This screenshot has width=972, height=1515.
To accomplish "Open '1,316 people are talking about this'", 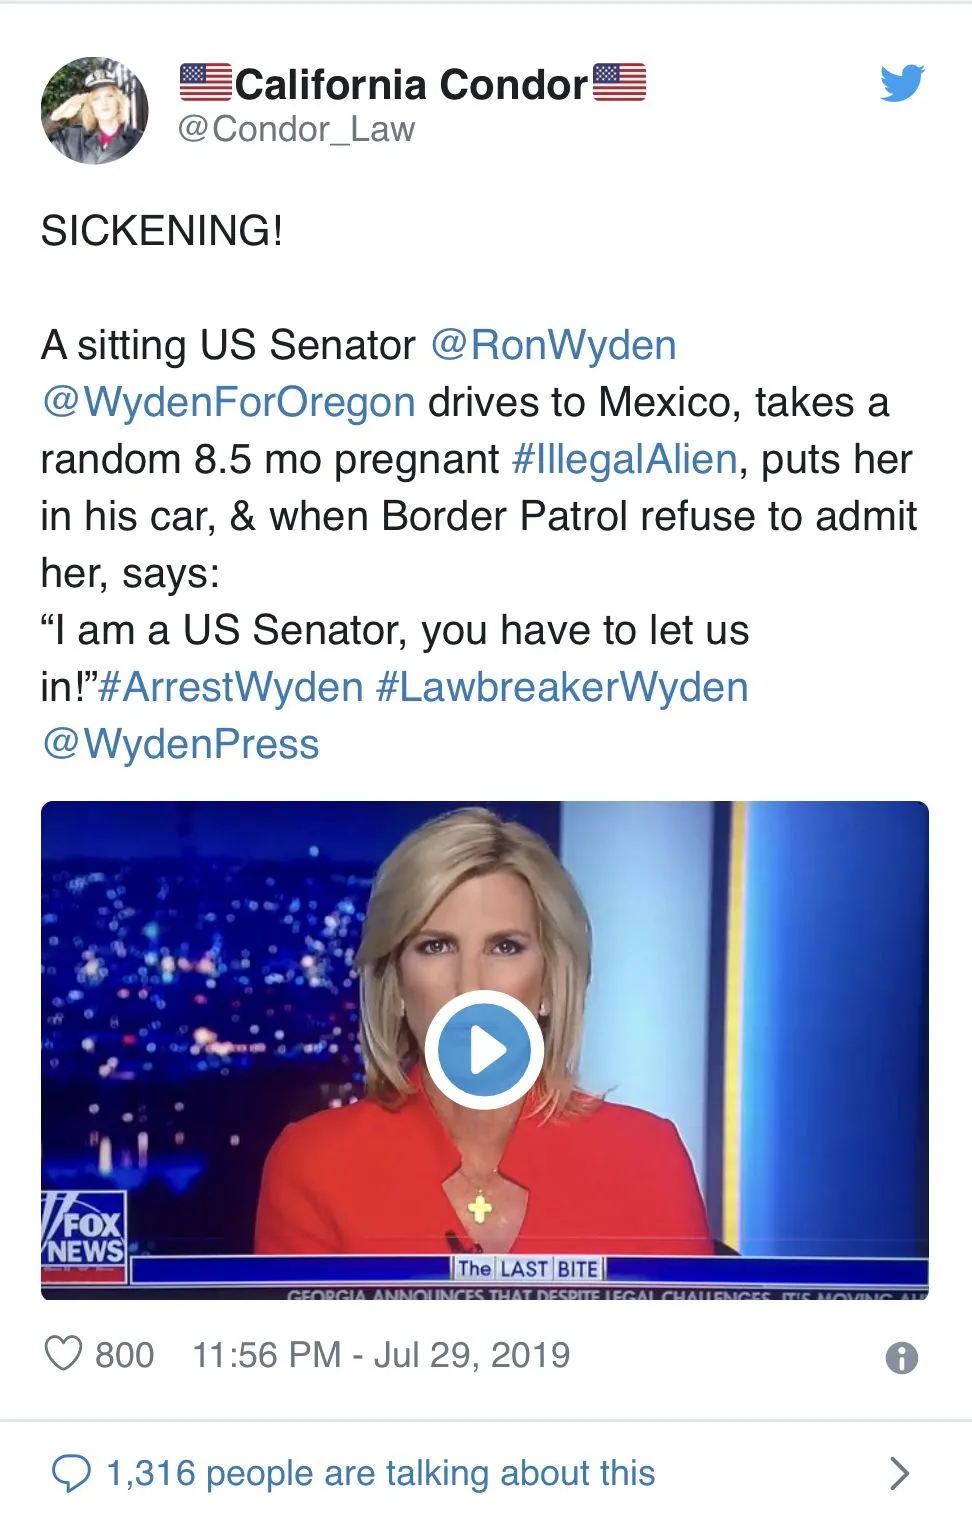I will (381, 1473).
